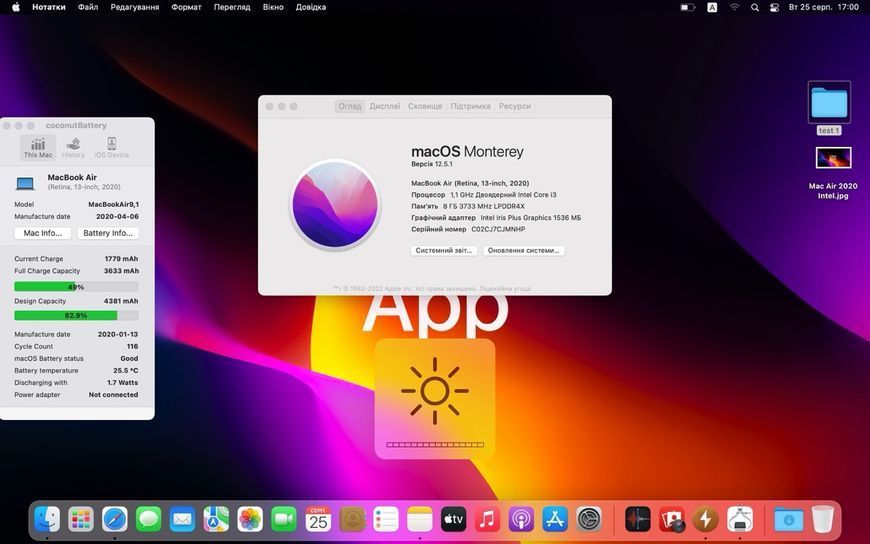Switch to the iOS Device view
The width and height of the screenshot is (870, 544).
[x=112, y=148]
